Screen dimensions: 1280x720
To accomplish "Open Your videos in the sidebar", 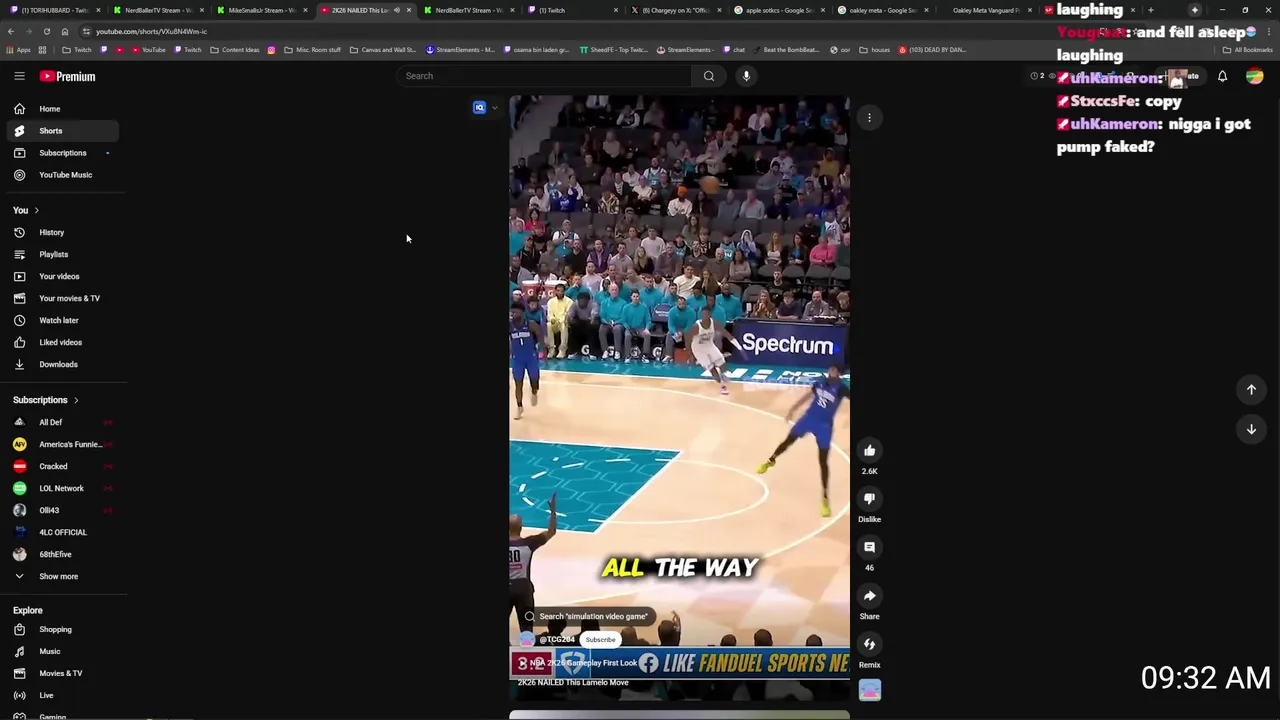I will (63, 276).
